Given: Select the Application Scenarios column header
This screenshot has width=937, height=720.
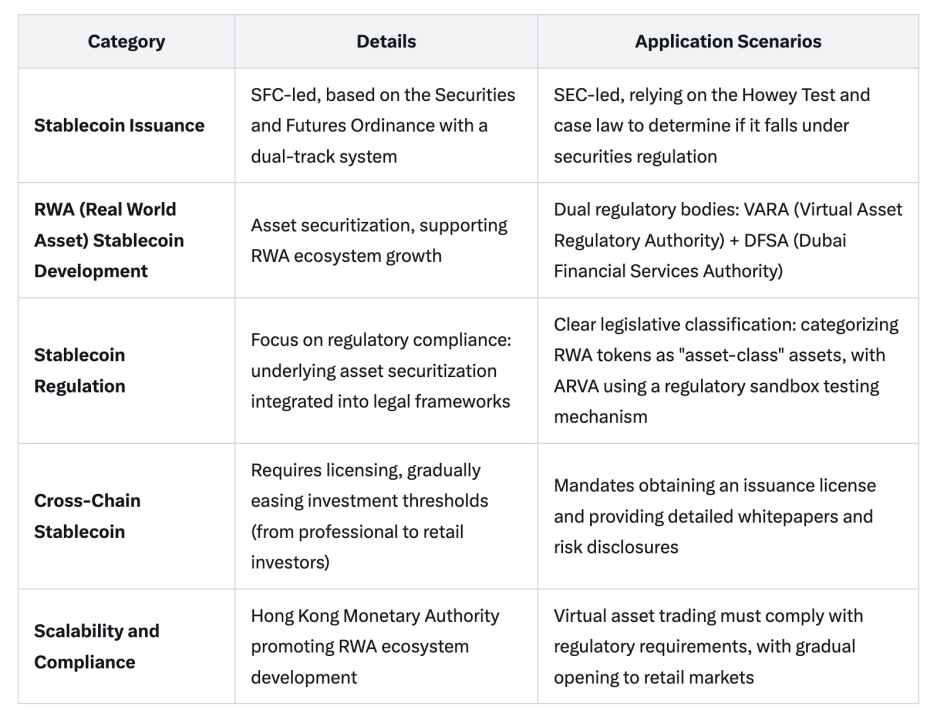Looking at the screenshot, I should 727,42.
